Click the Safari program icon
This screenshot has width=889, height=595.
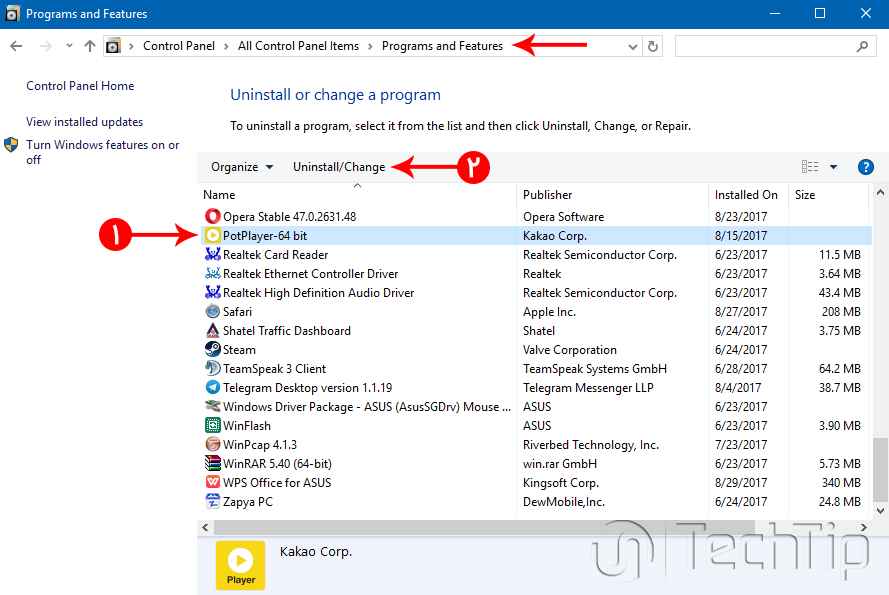coord(212,312)
